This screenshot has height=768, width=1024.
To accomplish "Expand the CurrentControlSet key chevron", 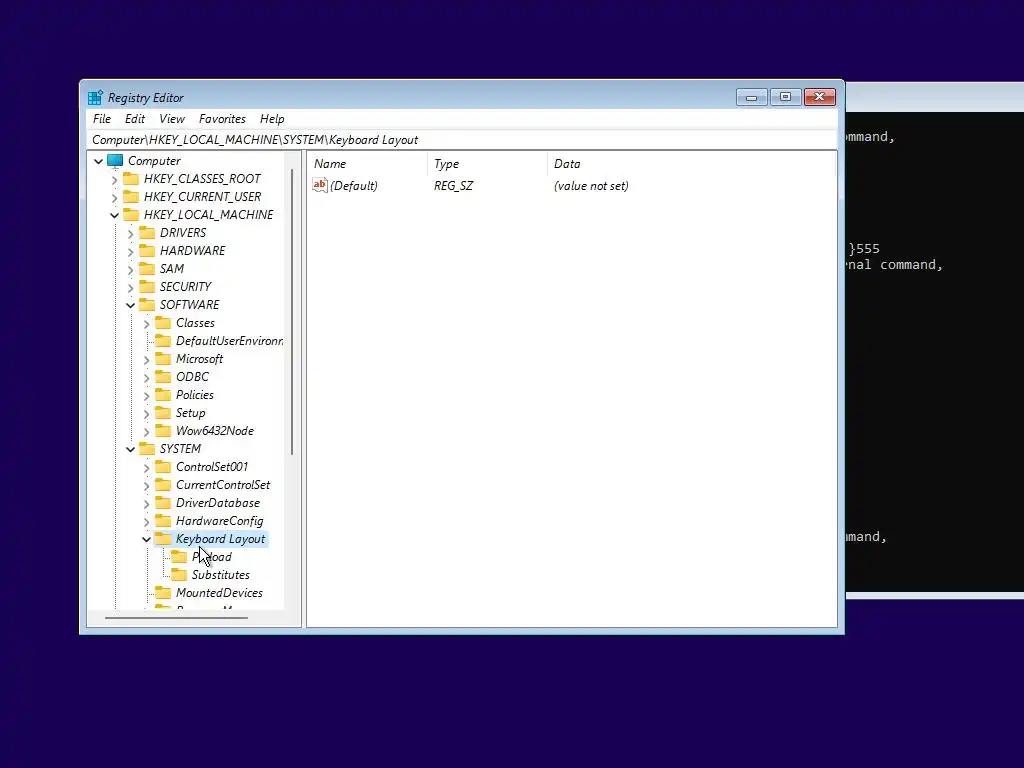I will tap(147, 485).
